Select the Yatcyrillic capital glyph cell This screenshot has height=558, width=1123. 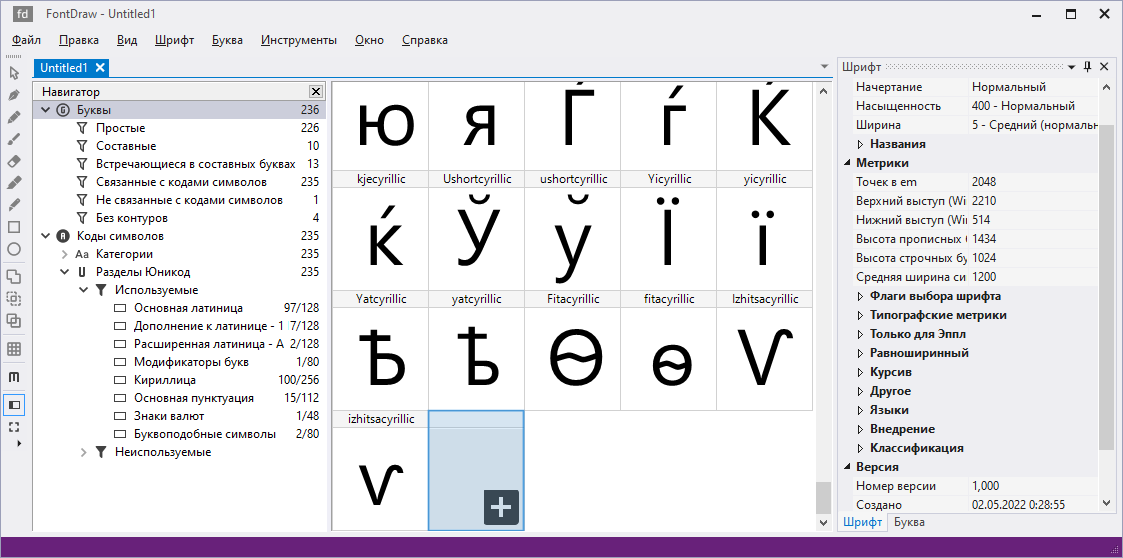click(380, 350)
